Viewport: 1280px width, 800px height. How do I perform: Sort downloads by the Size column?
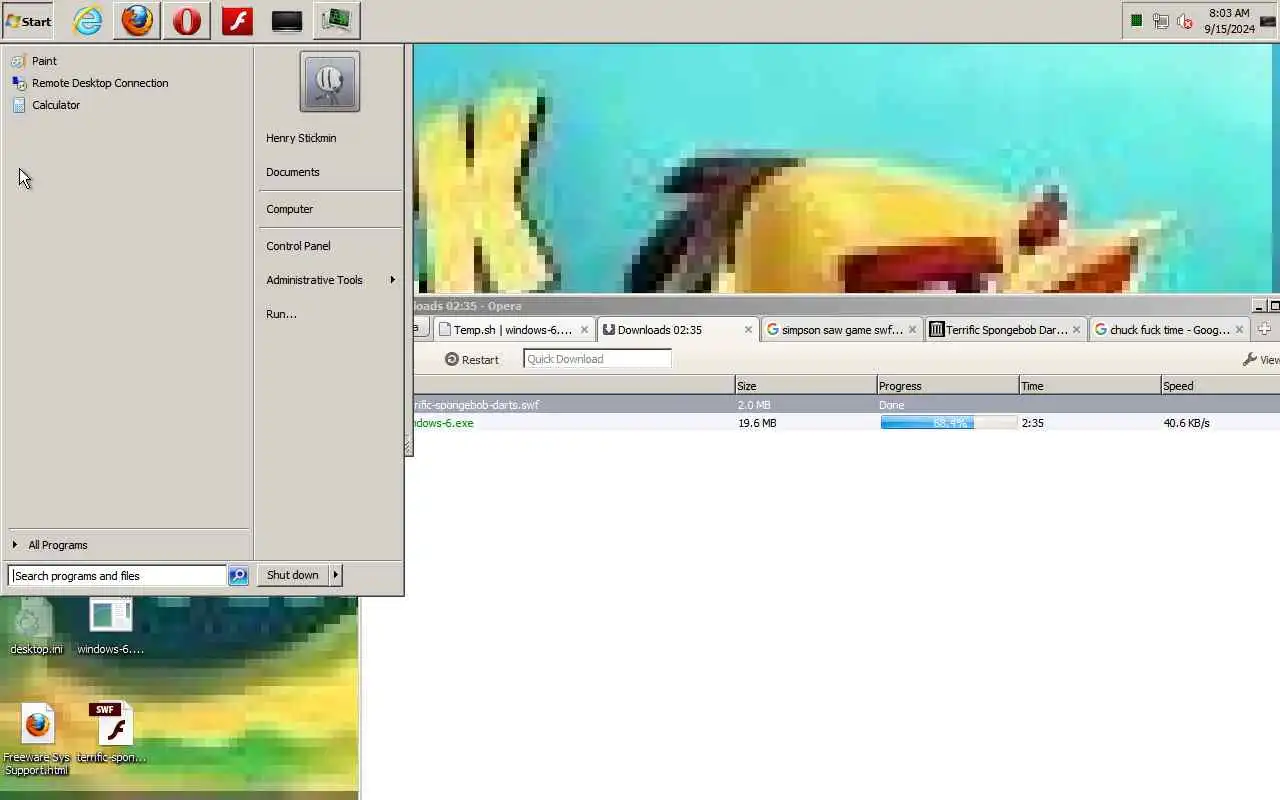pos(805,386)
